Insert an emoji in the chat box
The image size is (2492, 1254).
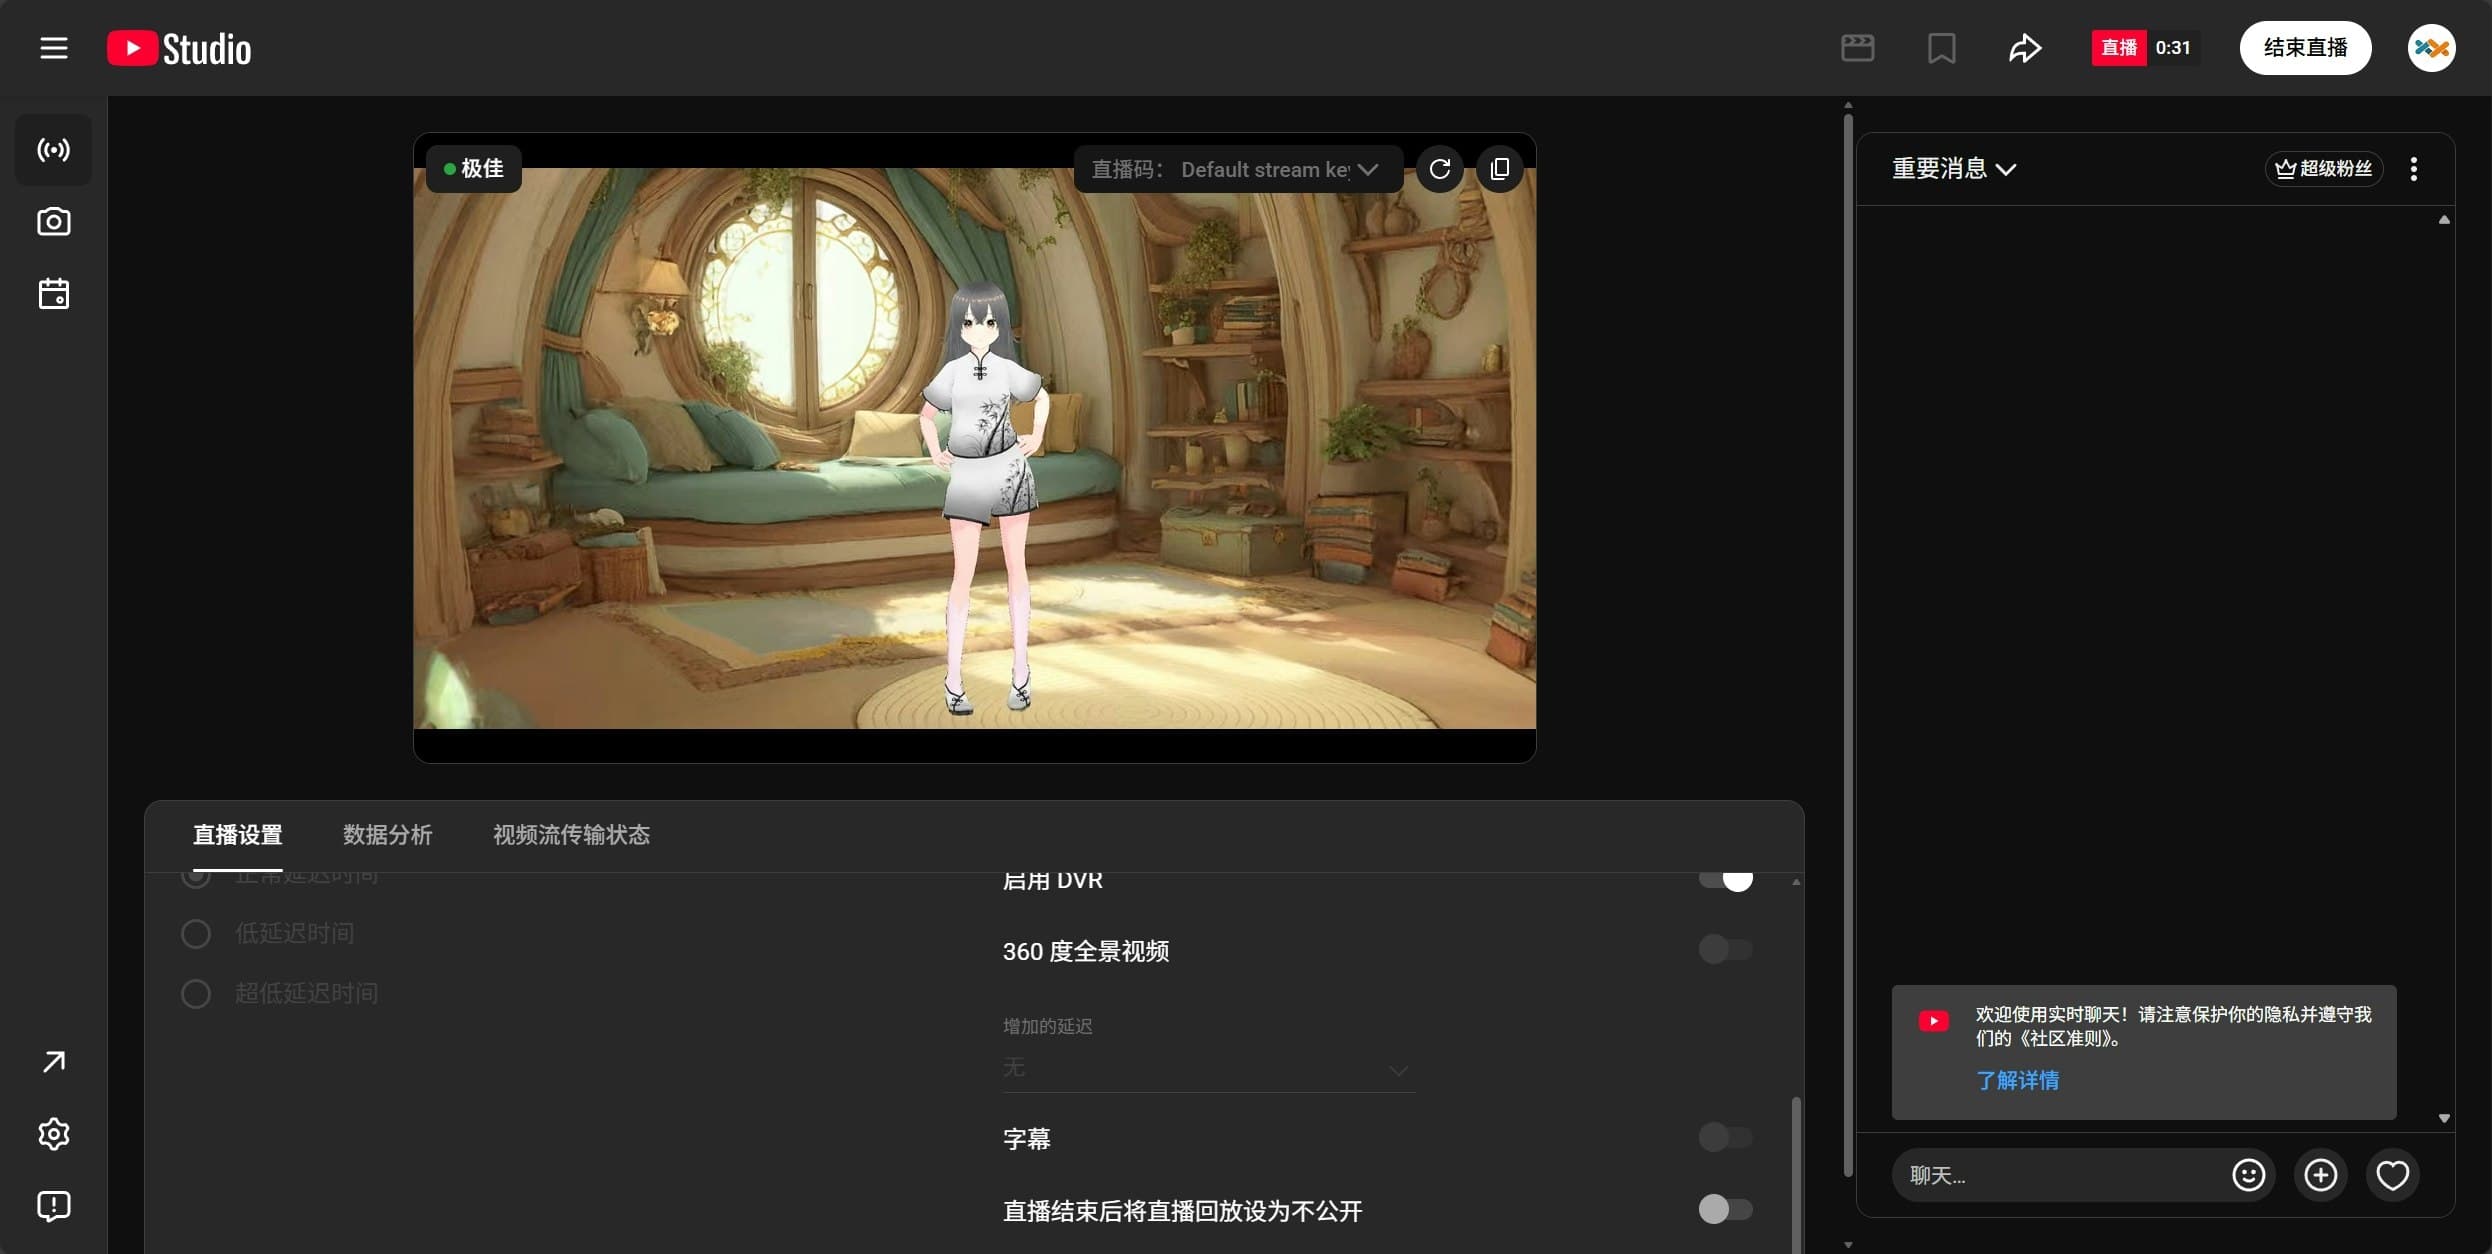click(2247, 1175)
